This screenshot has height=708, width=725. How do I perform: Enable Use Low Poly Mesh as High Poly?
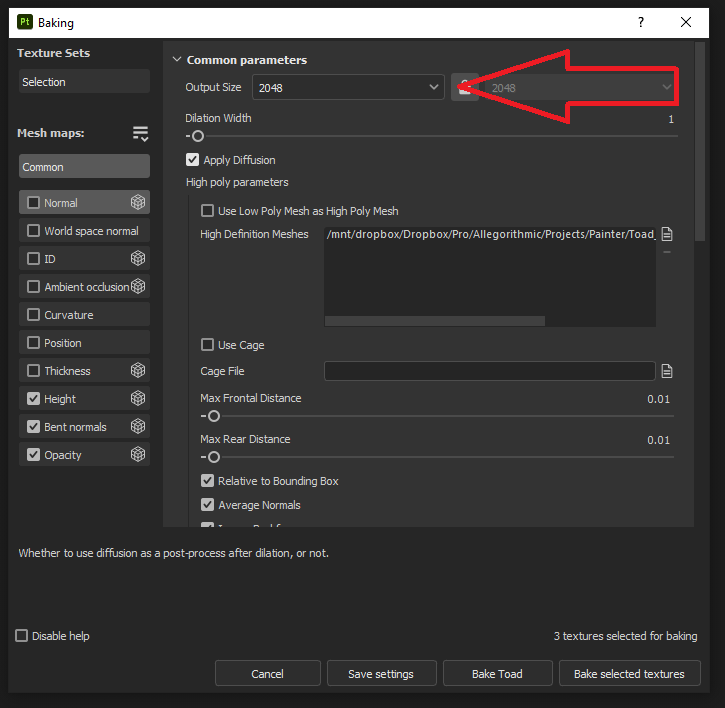pos(208,211)
